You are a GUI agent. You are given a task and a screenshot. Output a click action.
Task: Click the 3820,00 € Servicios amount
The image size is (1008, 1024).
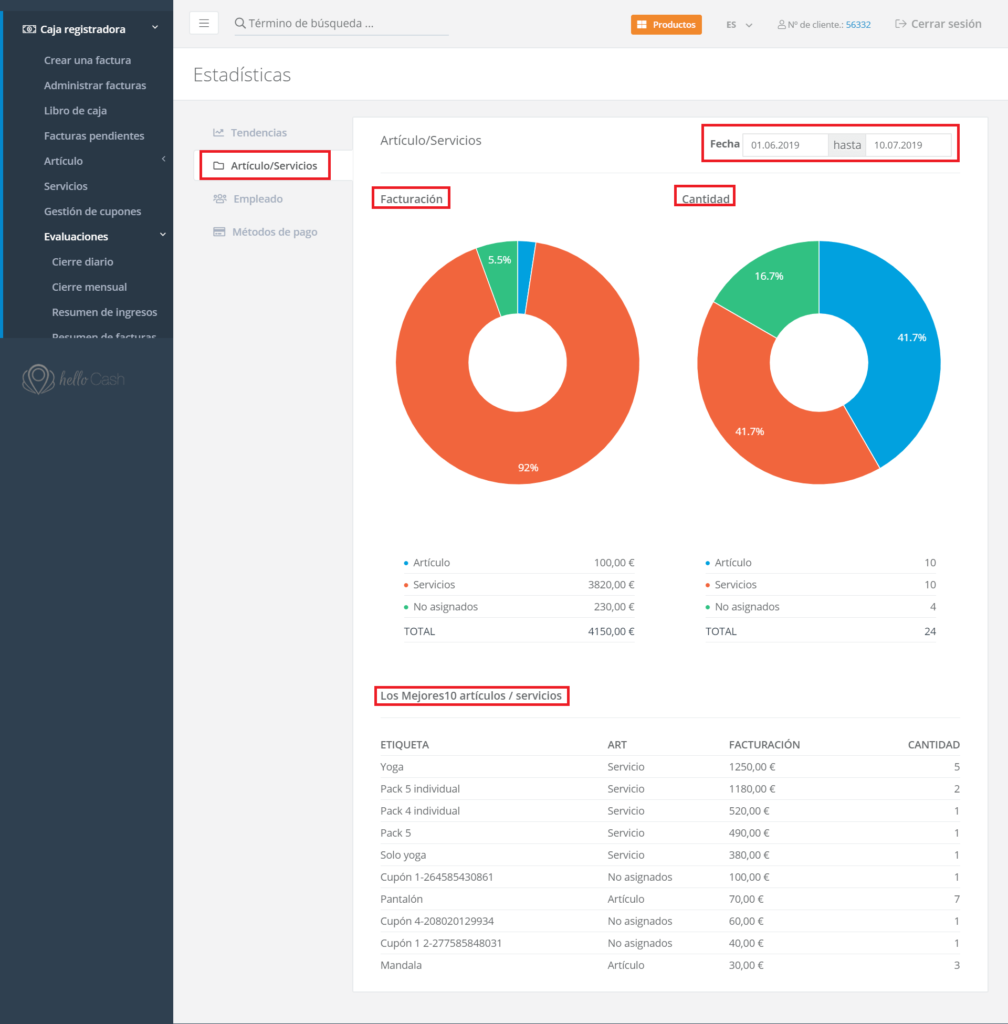(x=611, y=585)
